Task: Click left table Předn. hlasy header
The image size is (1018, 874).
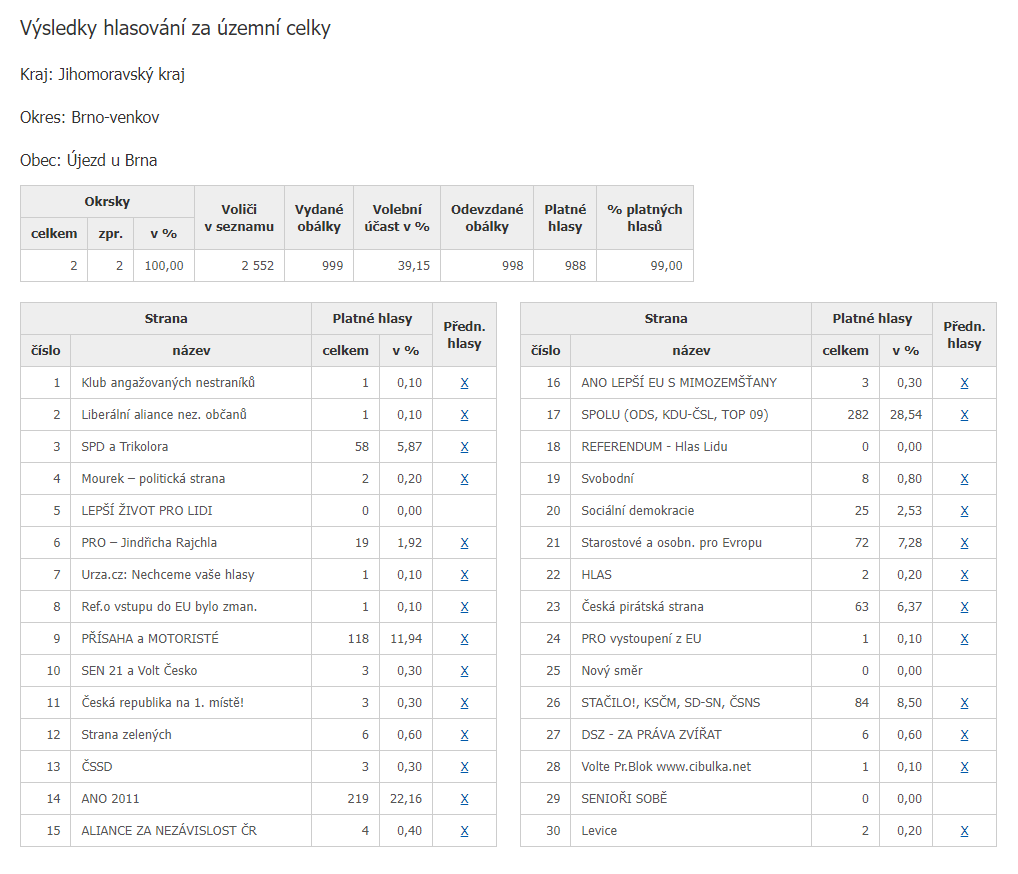Action: point(464,334)
